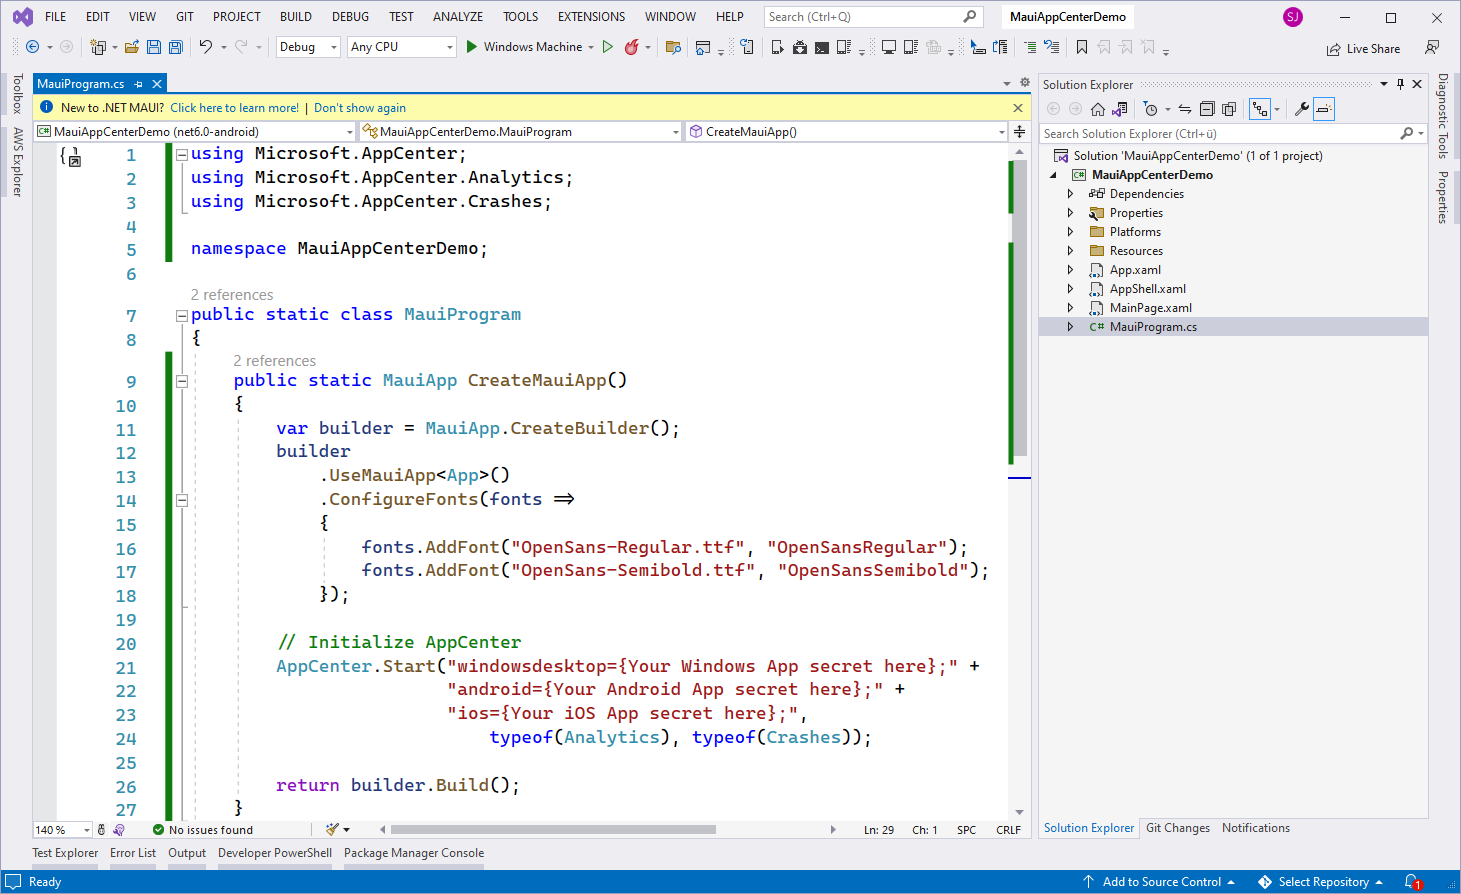1461x894 pixels.
Task: Click the editor horizontal scrollbar thumb
Action: tap(553, 830)
